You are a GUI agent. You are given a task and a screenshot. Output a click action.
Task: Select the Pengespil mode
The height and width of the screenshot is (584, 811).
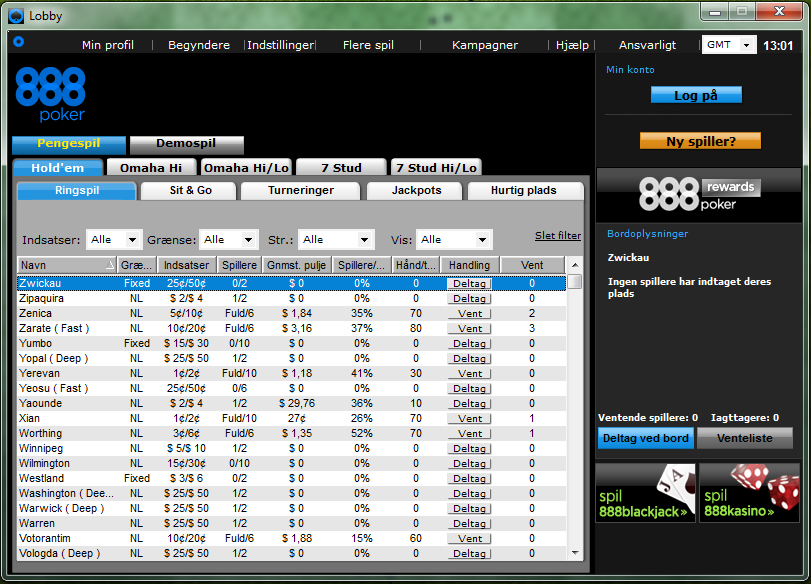coord(69,145)
